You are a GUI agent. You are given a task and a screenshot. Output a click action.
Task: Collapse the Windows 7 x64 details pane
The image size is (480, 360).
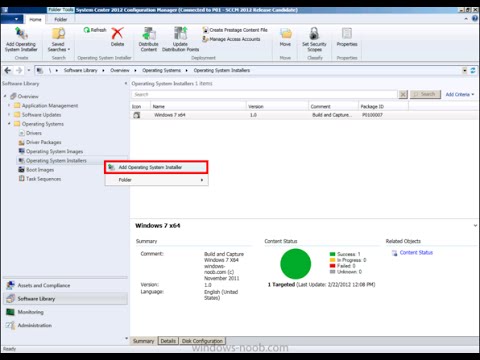click(475, 226)
